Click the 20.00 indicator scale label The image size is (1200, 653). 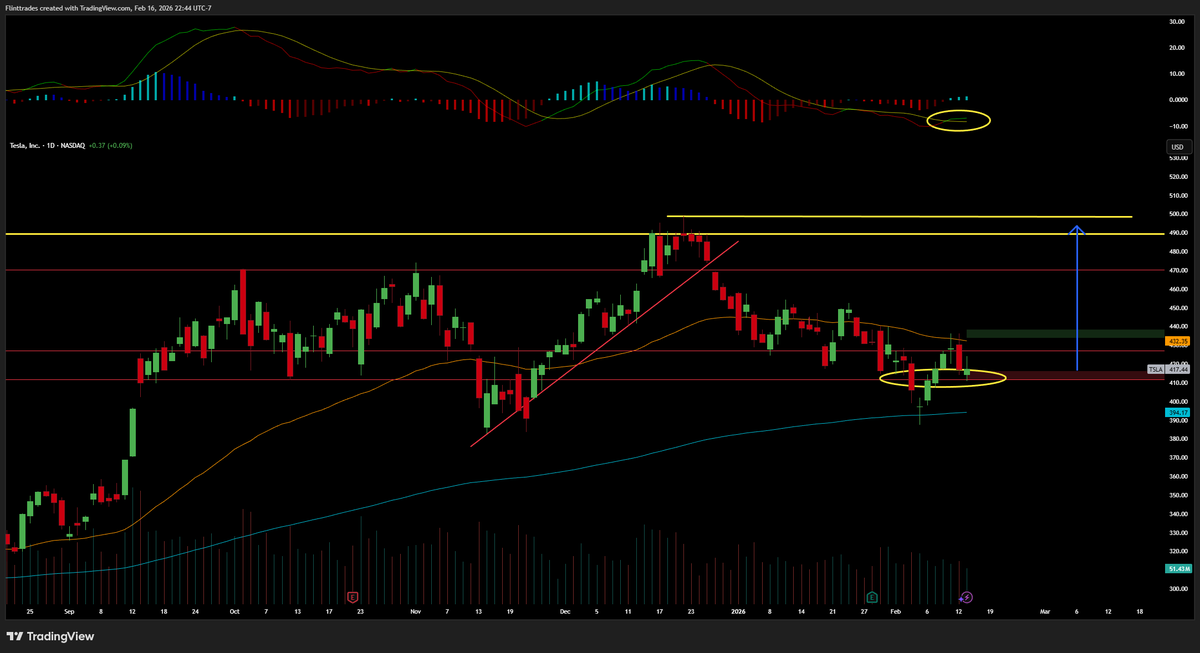click(x=1178, y=47)
